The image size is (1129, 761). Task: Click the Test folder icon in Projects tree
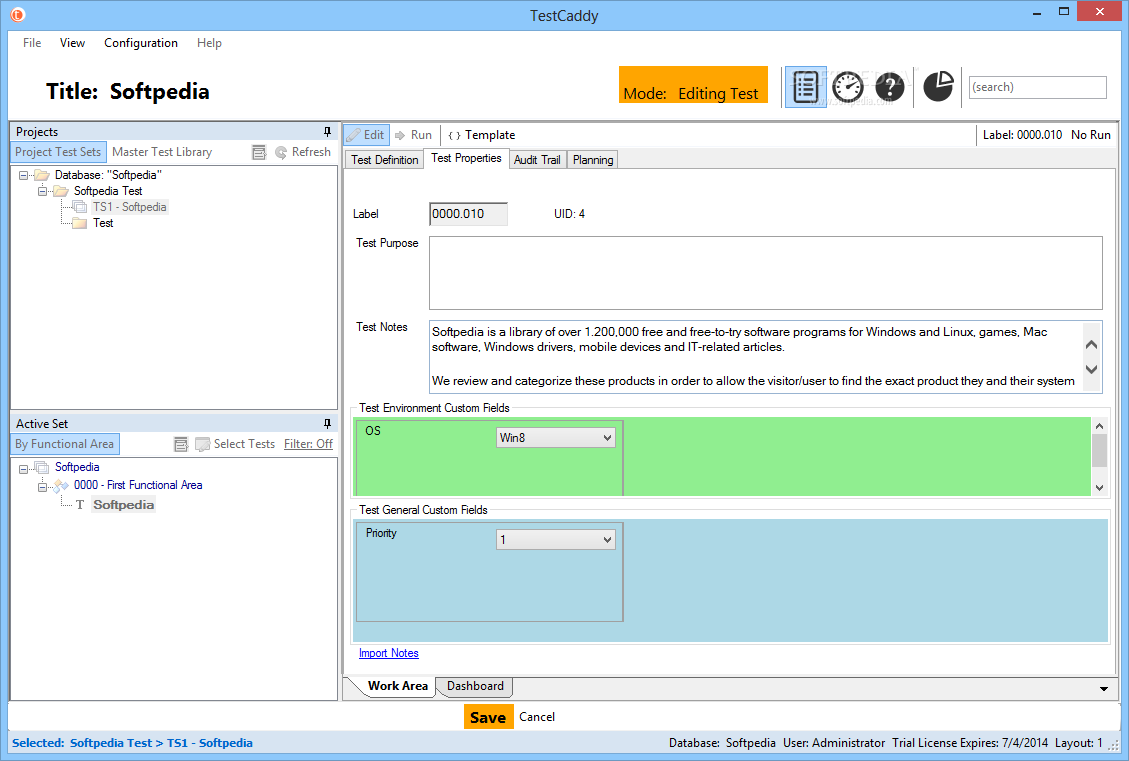(x=80, y=223)
